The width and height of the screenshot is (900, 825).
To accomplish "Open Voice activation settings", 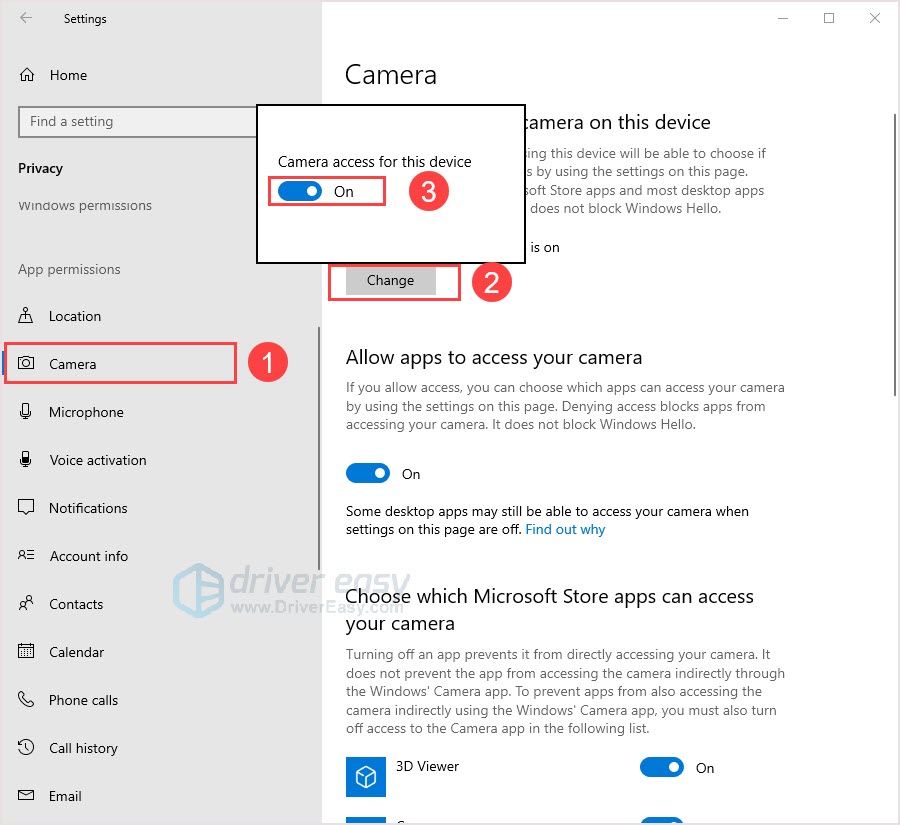I will (x=97, y=460).
